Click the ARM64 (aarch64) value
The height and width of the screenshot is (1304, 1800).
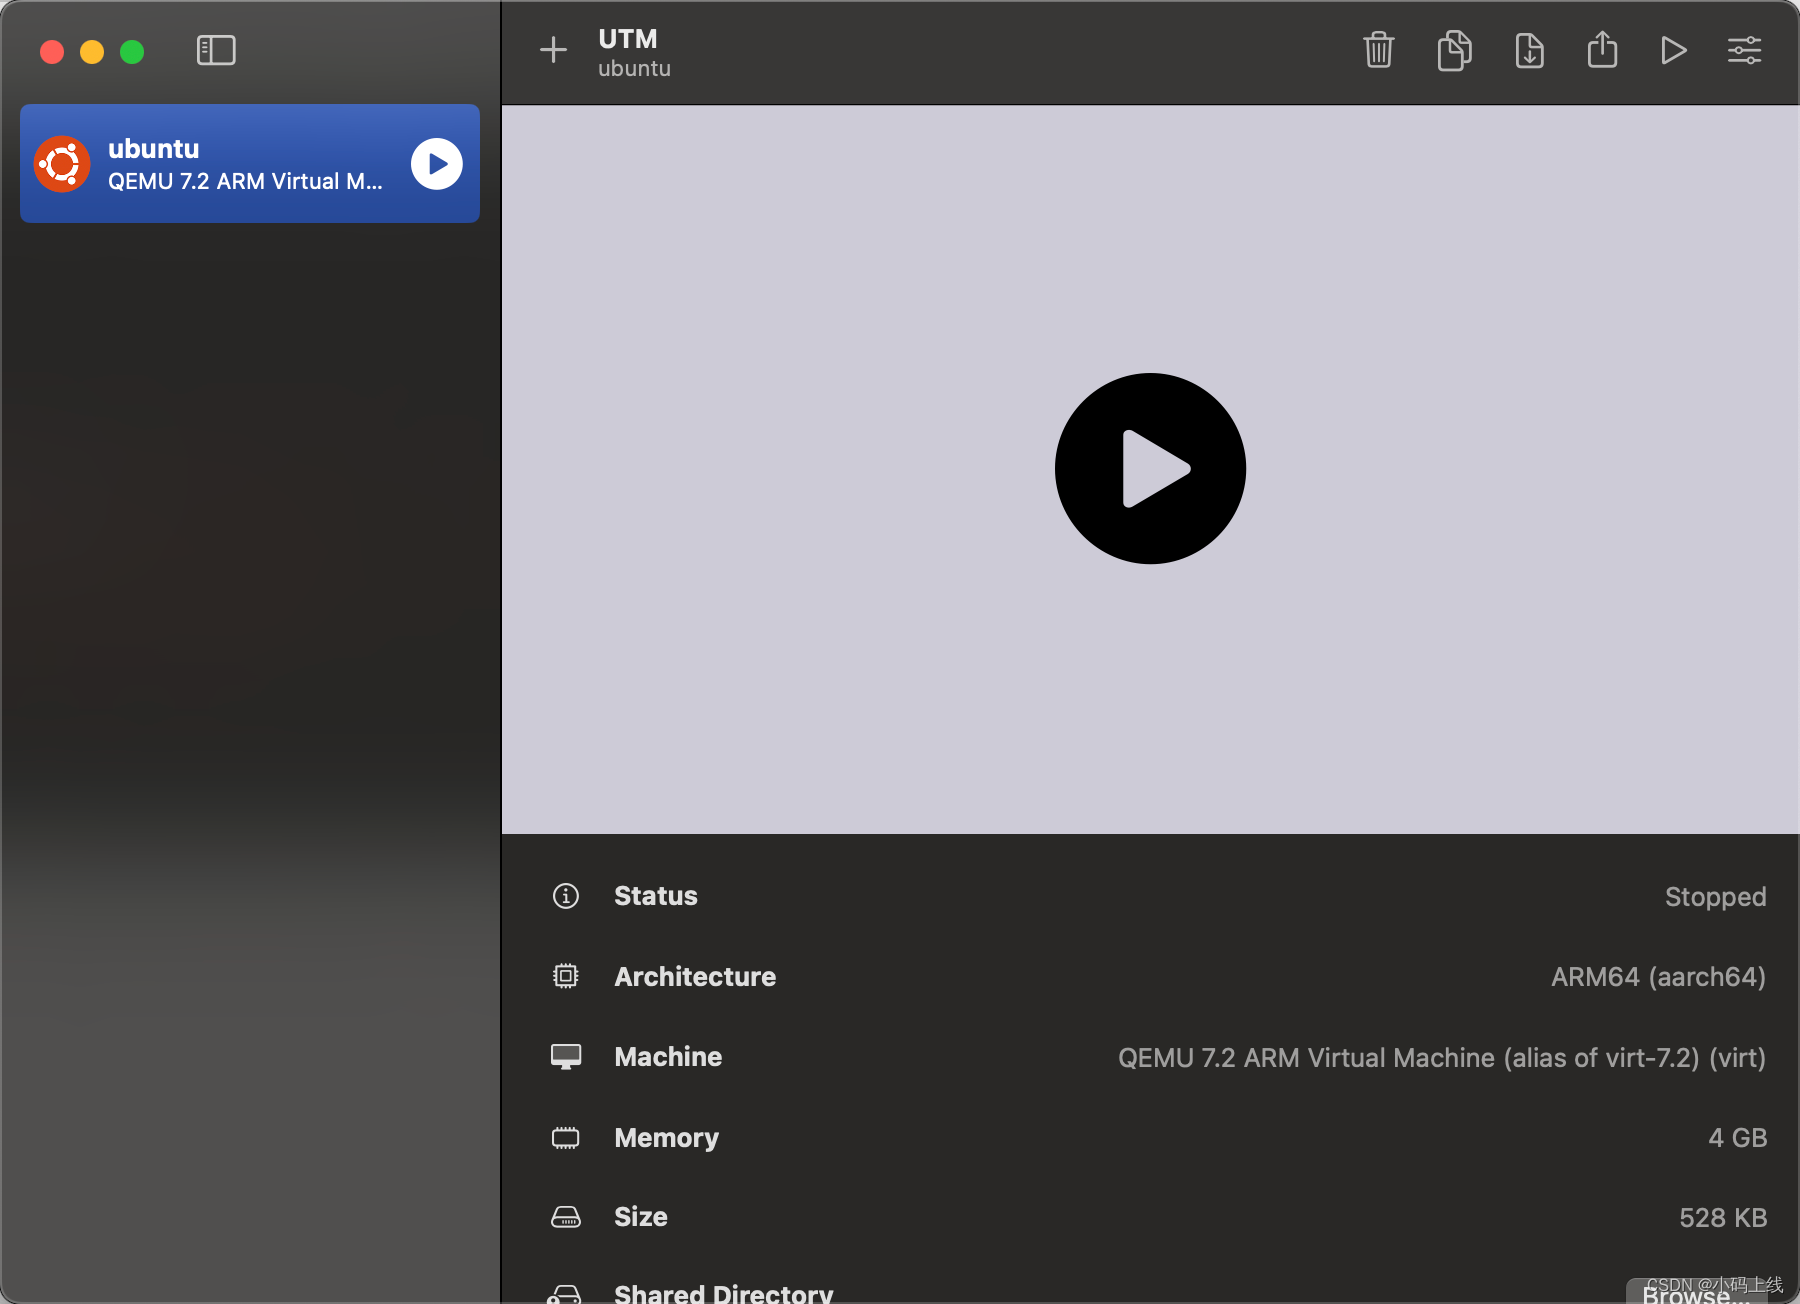(x=1659, y=977)
